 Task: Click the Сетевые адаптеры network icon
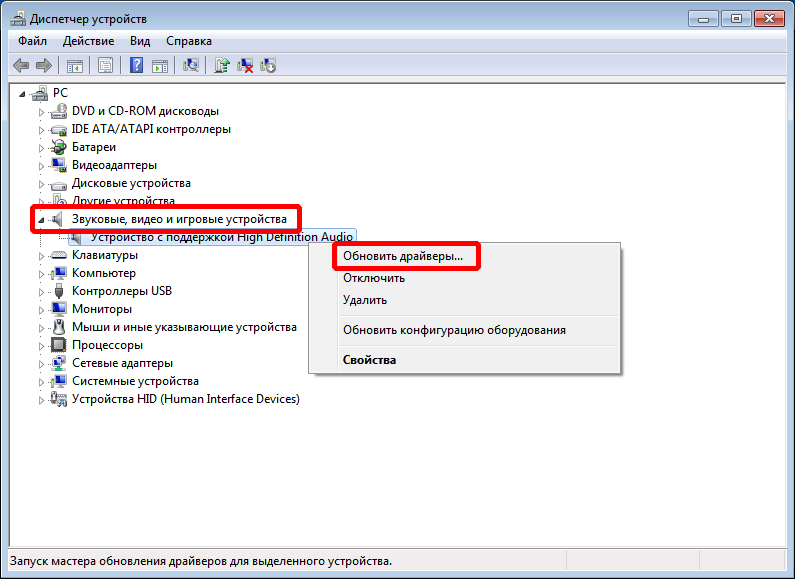[59, 364]
